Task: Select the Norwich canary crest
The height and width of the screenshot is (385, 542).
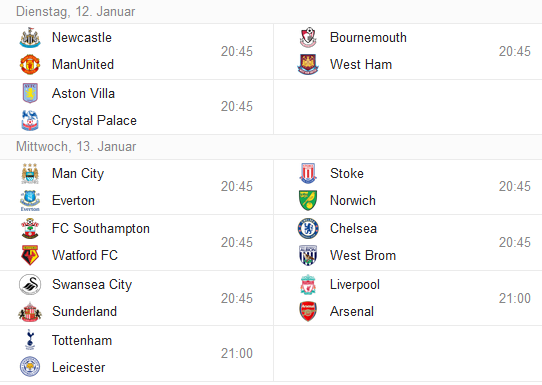Action: (308, 200)
